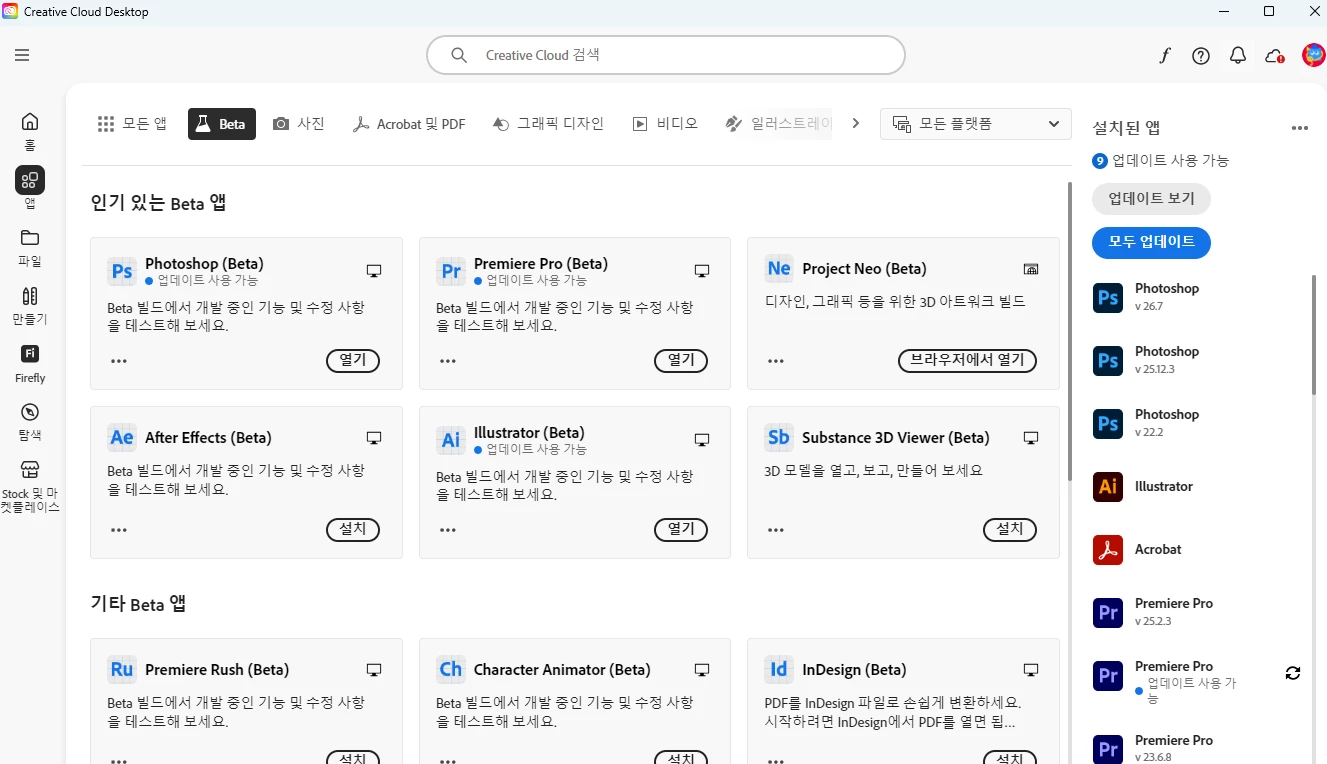Click the Premiere Rush (Beta) icon
Screen dimensions: 1327x764
(x=122, y=669)
